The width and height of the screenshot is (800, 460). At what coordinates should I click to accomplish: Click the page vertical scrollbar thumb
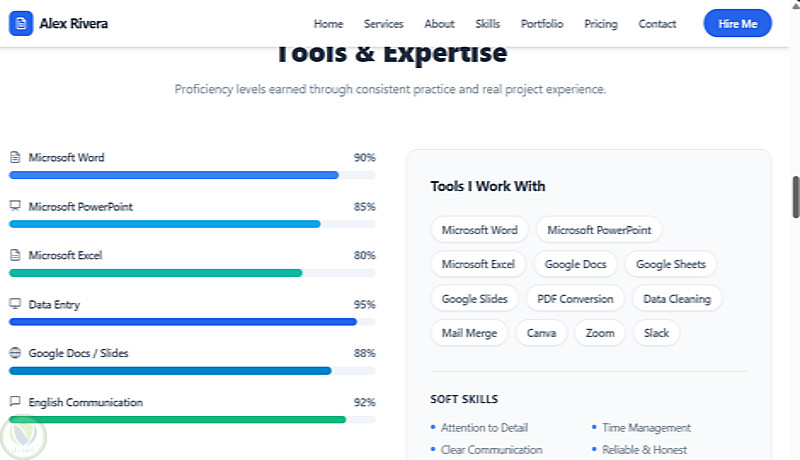(x=795, y=196)
